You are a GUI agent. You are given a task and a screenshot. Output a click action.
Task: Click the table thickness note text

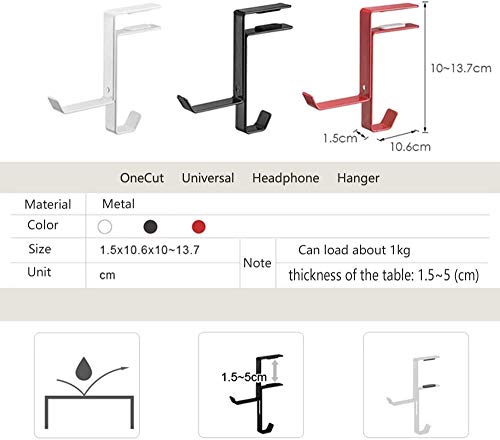384,275
